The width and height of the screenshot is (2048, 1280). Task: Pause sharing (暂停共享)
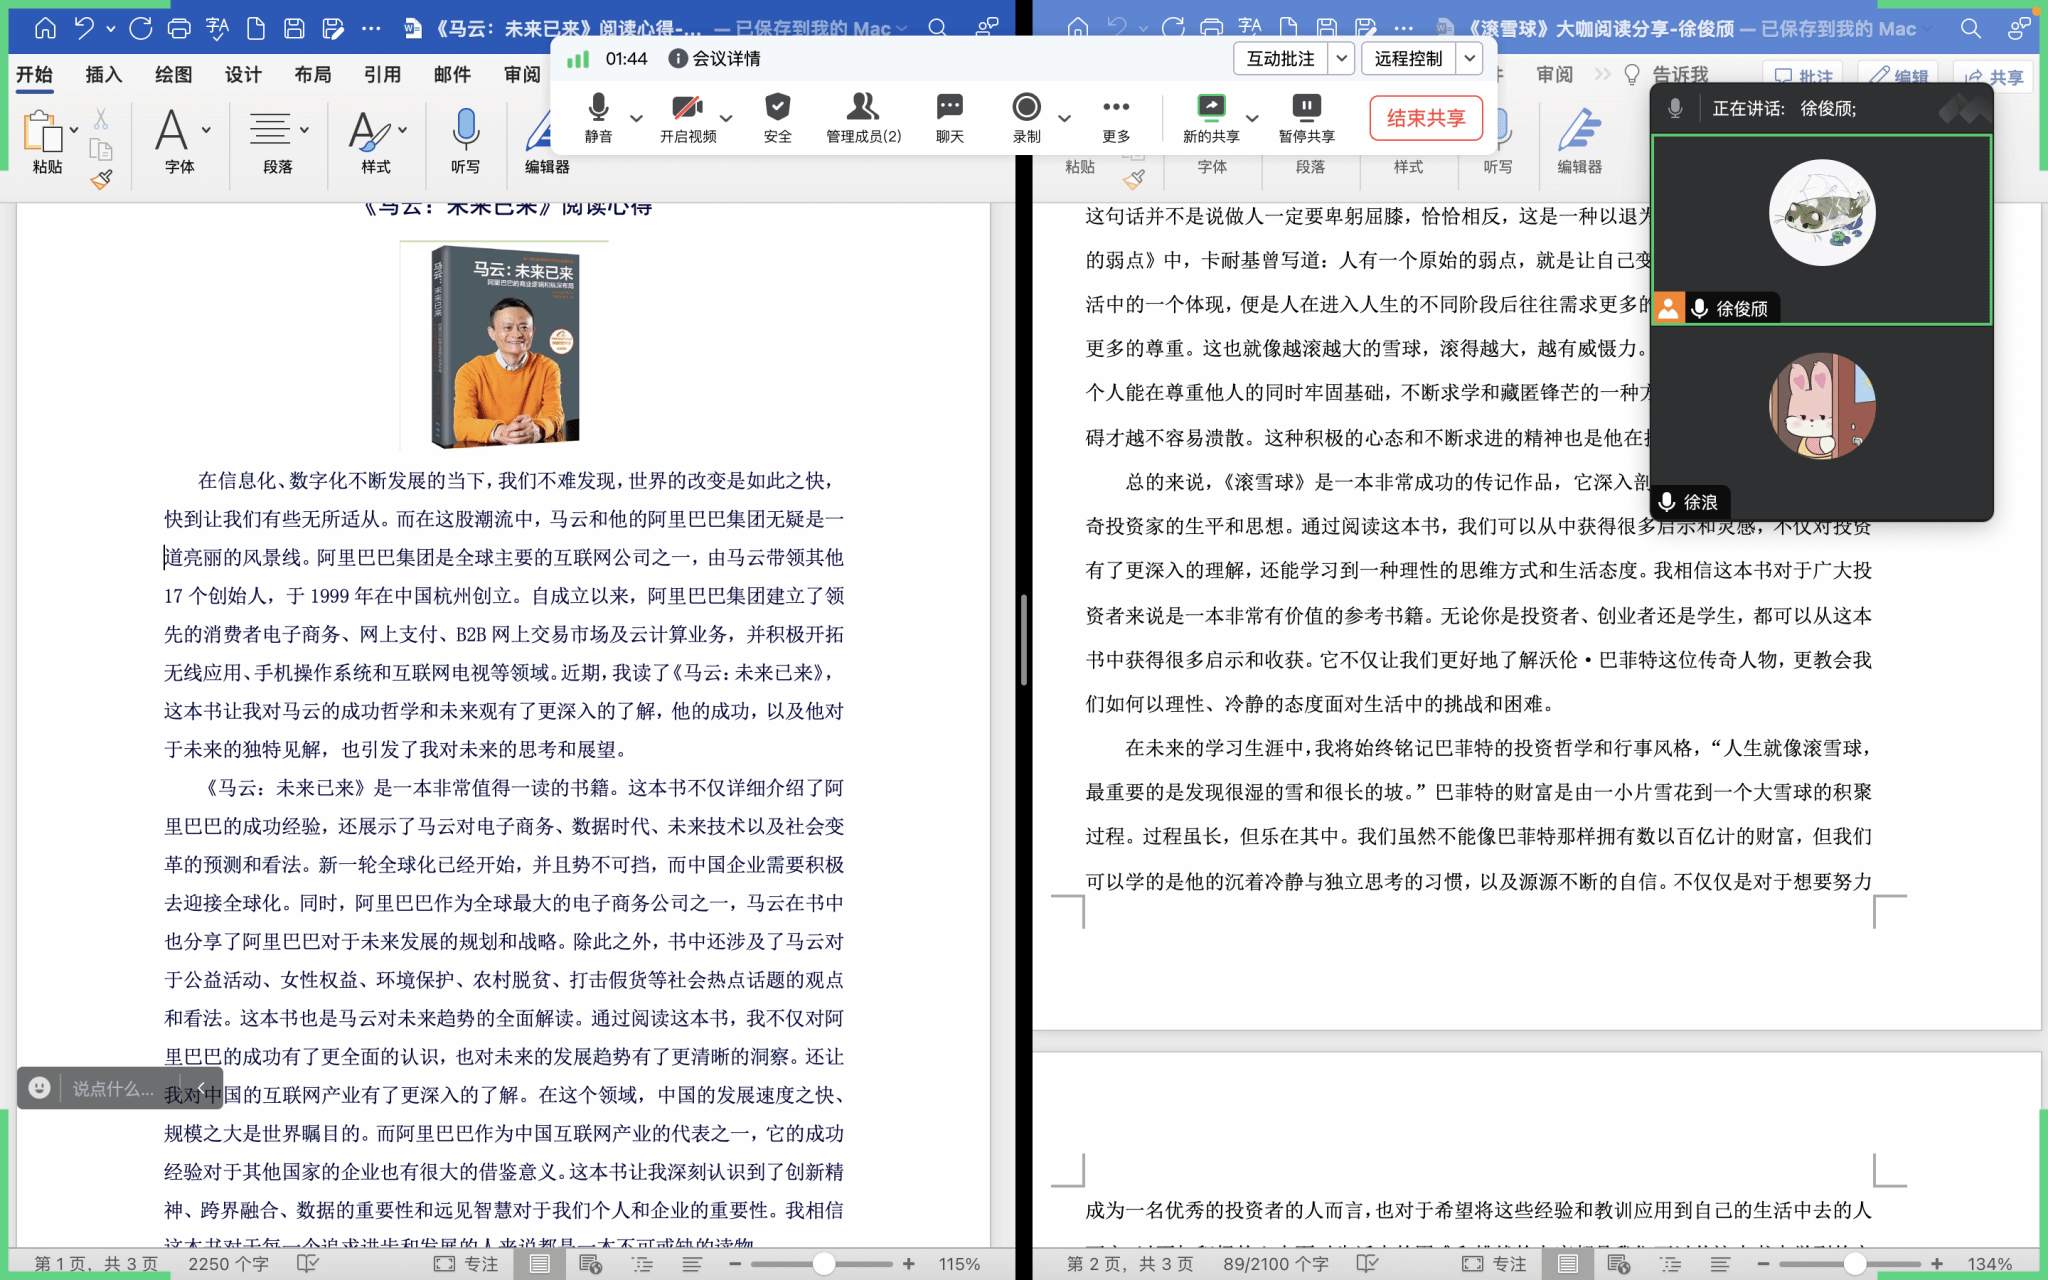(1307, 117)
